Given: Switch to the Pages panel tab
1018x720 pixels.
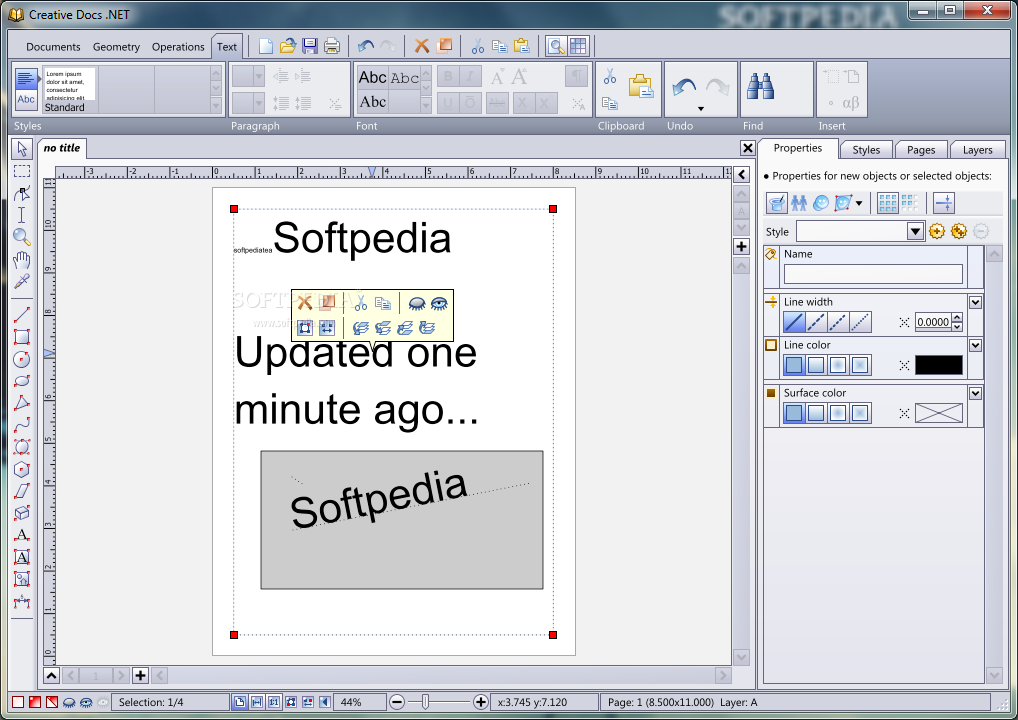Looking at the screenshot, I should (x=921, y=150).
